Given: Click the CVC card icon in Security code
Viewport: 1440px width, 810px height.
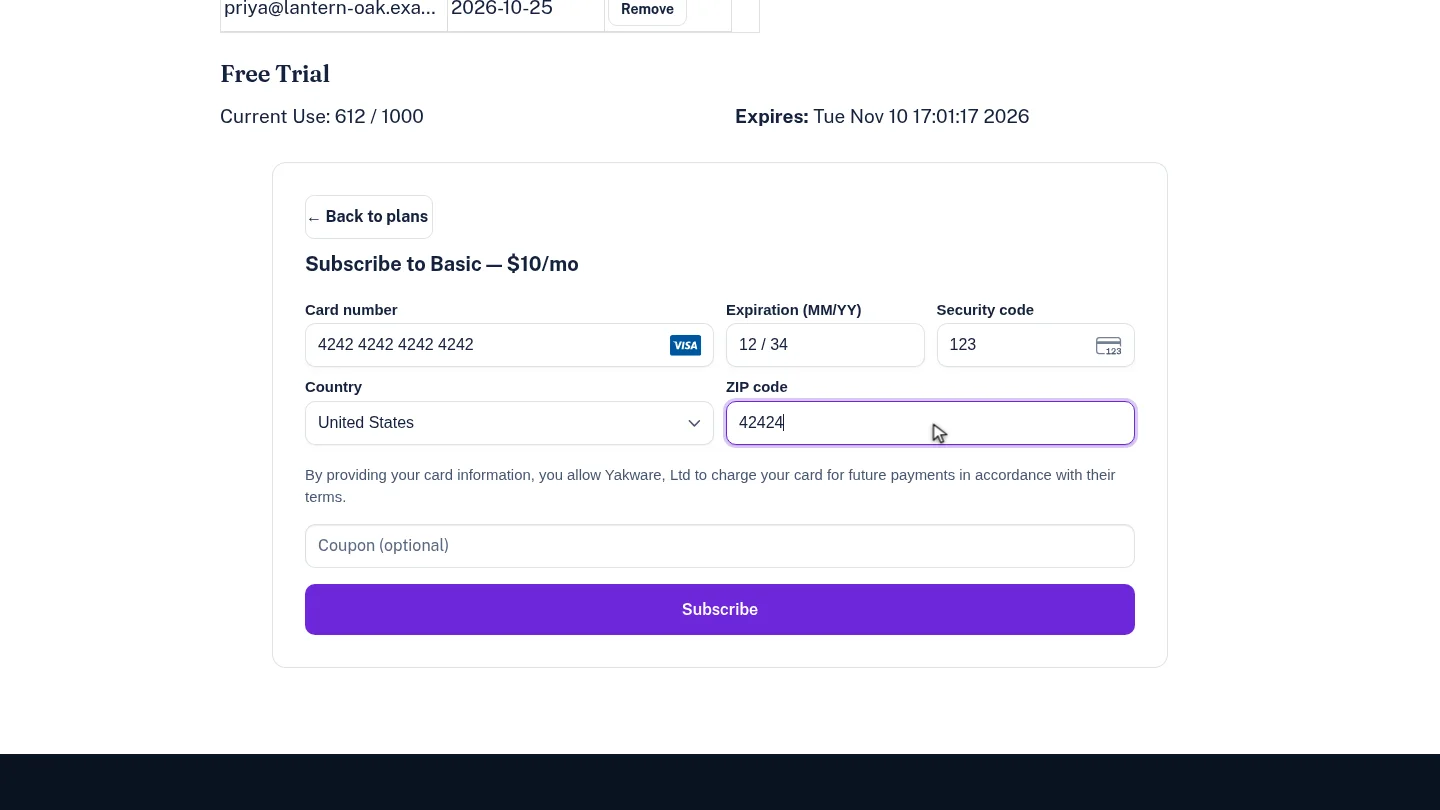Looking at the screenshot, I should (1108, 346).
